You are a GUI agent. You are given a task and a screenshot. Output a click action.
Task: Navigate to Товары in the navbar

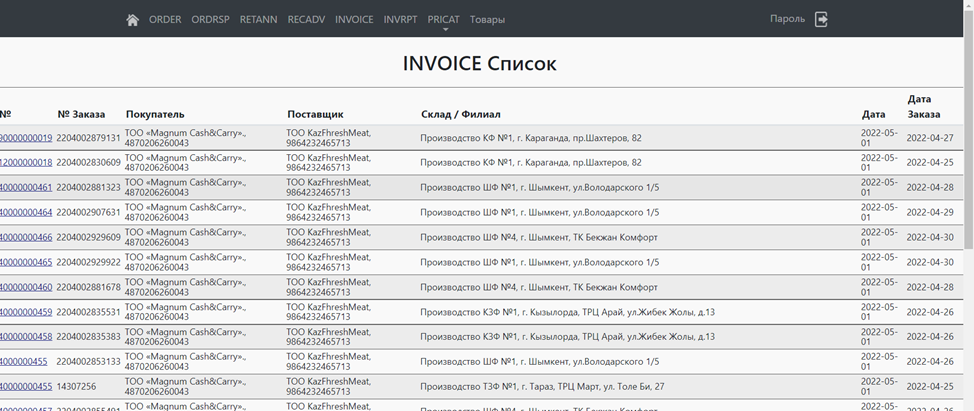coord(487,20)
